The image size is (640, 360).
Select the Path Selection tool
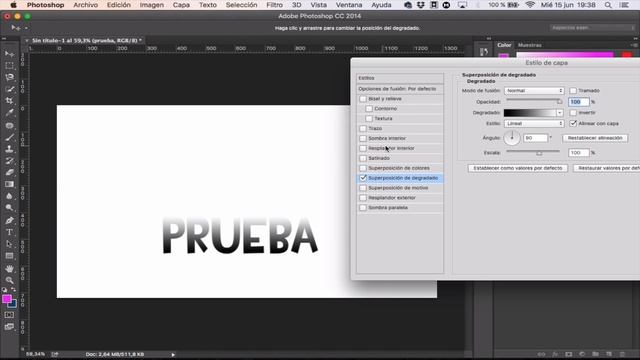9,244
